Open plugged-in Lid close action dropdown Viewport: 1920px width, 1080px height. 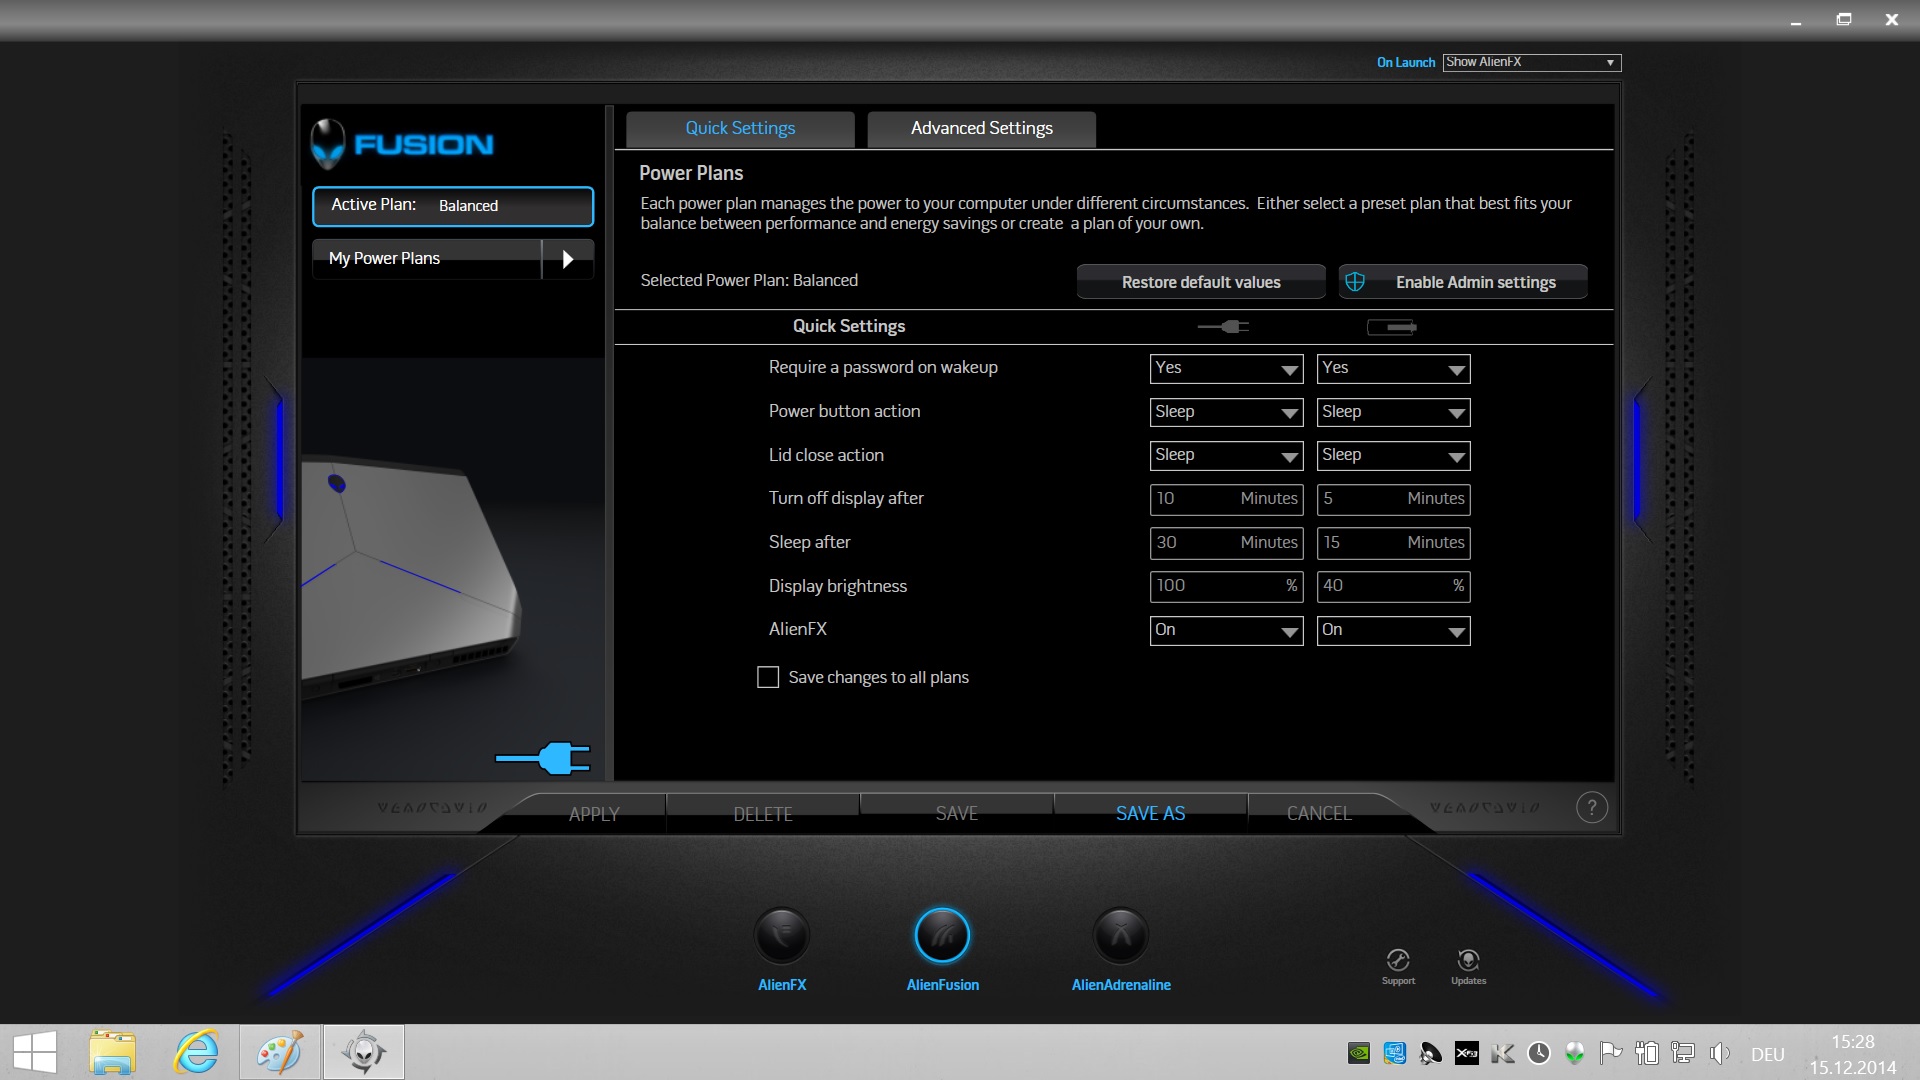pos(1226,455)
